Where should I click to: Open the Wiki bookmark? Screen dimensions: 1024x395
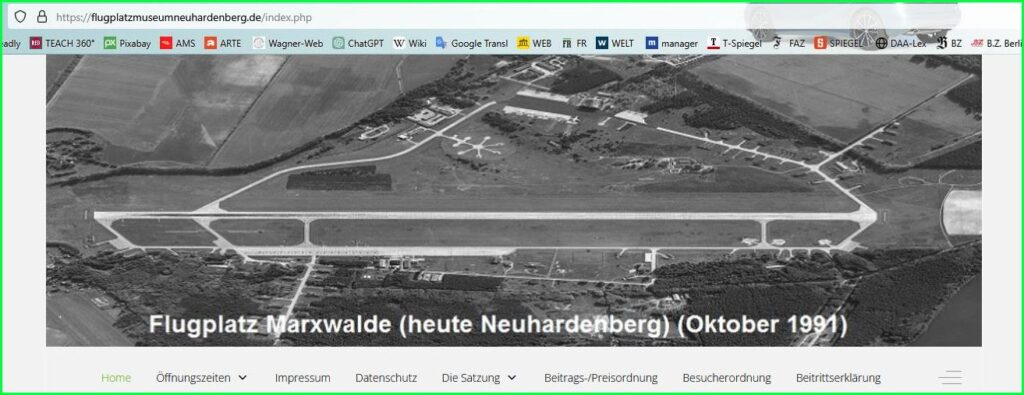(x=409, y=44)
